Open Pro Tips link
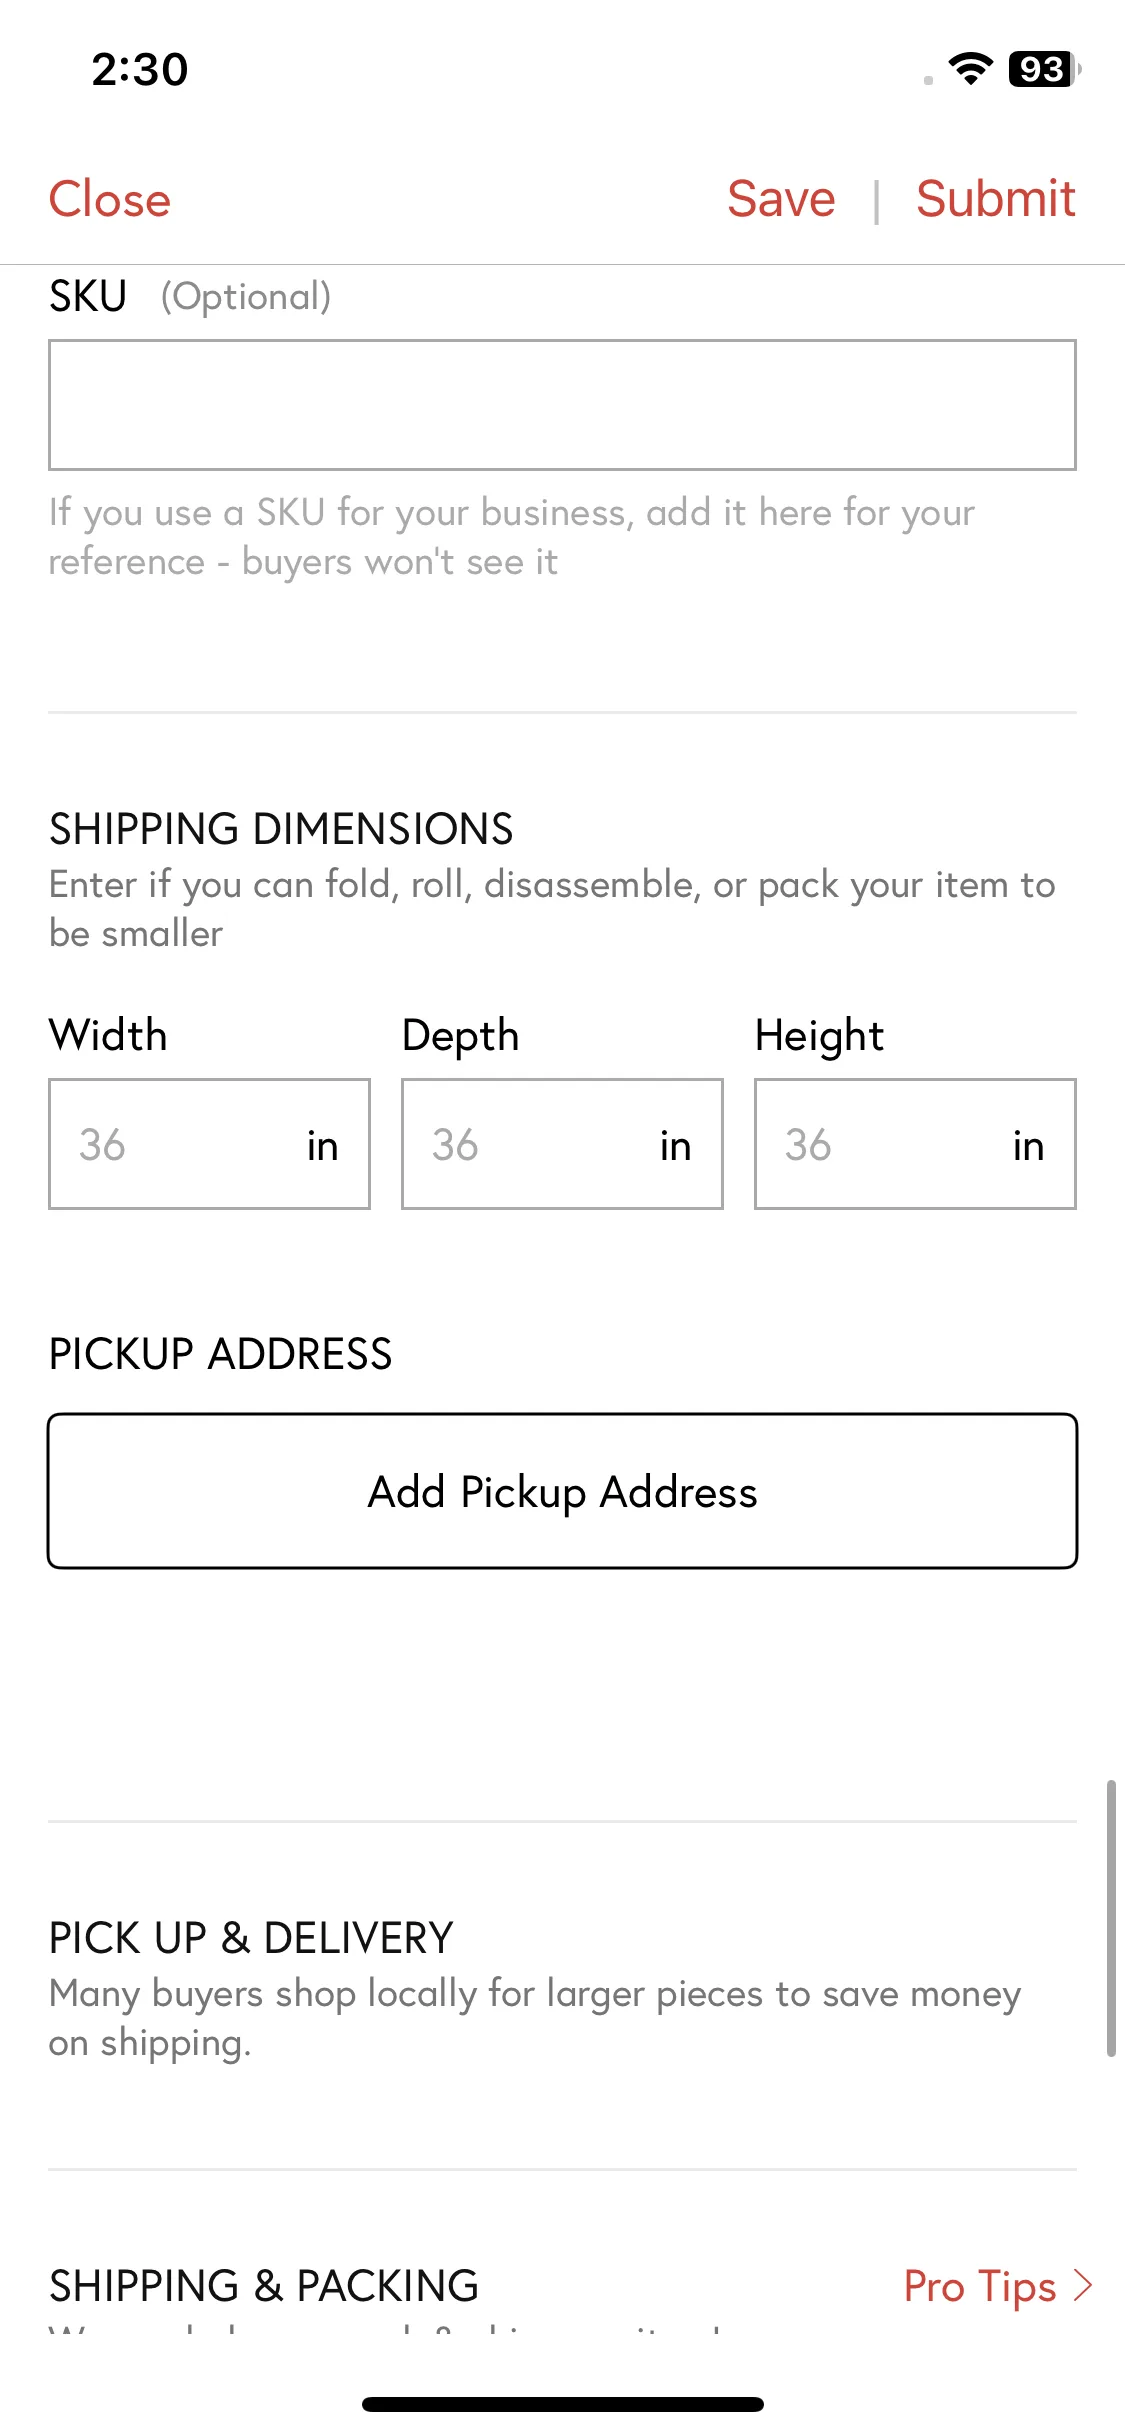This screenshot has width=1125, height=2436. pos(980,2287)
